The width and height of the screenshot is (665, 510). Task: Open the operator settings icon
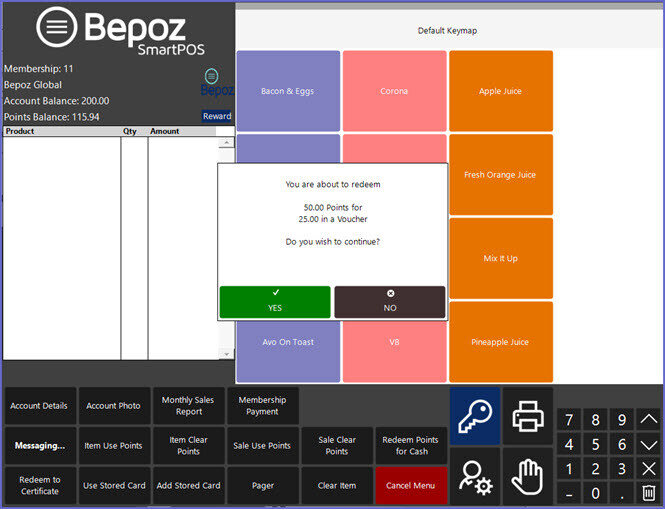tap(474, 475)
